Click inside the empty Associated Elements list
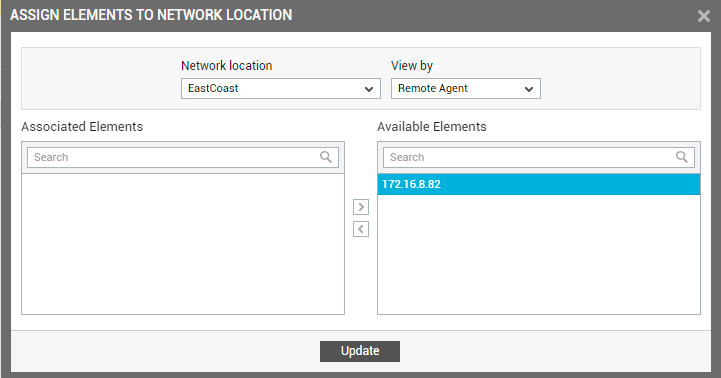This screenshot has width=721, height=378. 183,244
